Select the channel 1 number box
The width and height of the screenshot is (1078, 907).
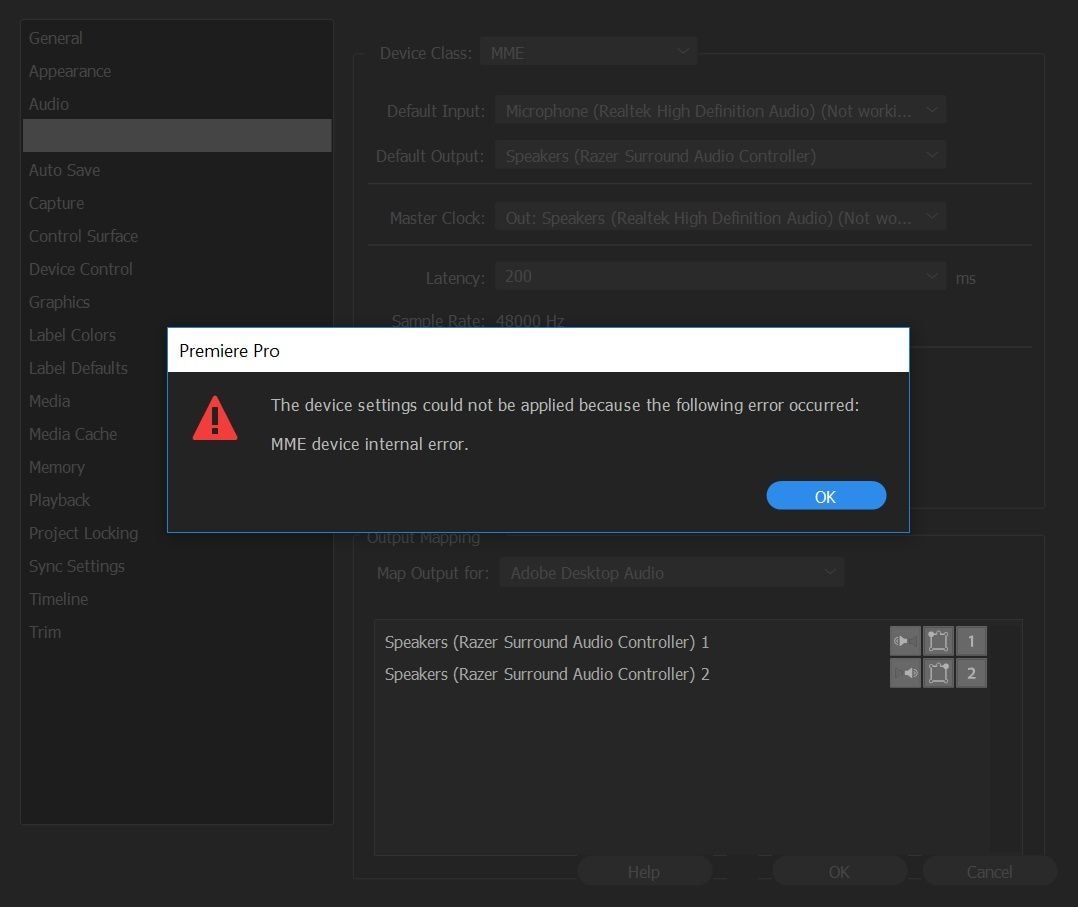coord(971,641)
